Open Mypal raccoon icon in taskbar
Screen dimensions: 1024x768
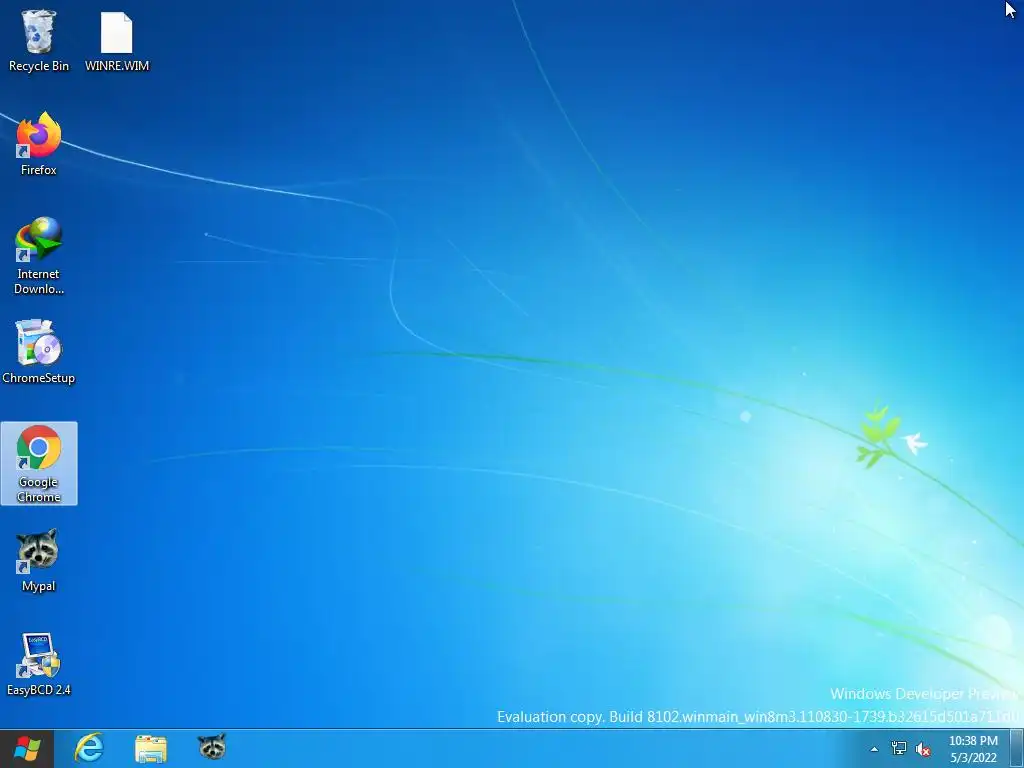[x=212, y=748]
